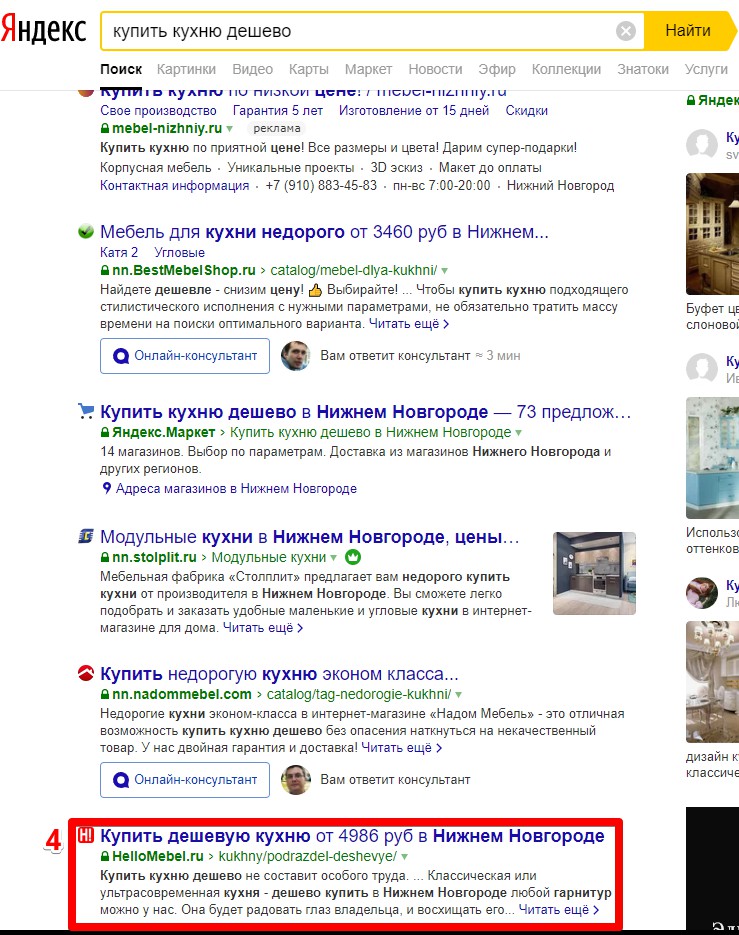This screenshot has width=739, height=935.
Task: Open dropdown arrow after Модульные кухни breadcrumb
Action: click(333, 558)
